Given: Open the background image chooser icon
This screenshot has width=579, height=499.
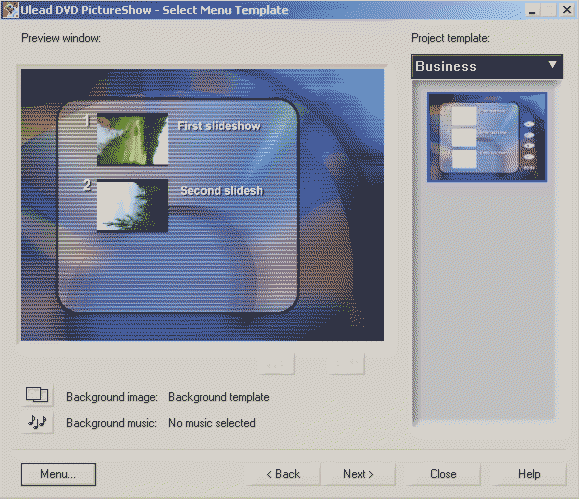Looking at the screenshot, I should click(x=37, y=395).
